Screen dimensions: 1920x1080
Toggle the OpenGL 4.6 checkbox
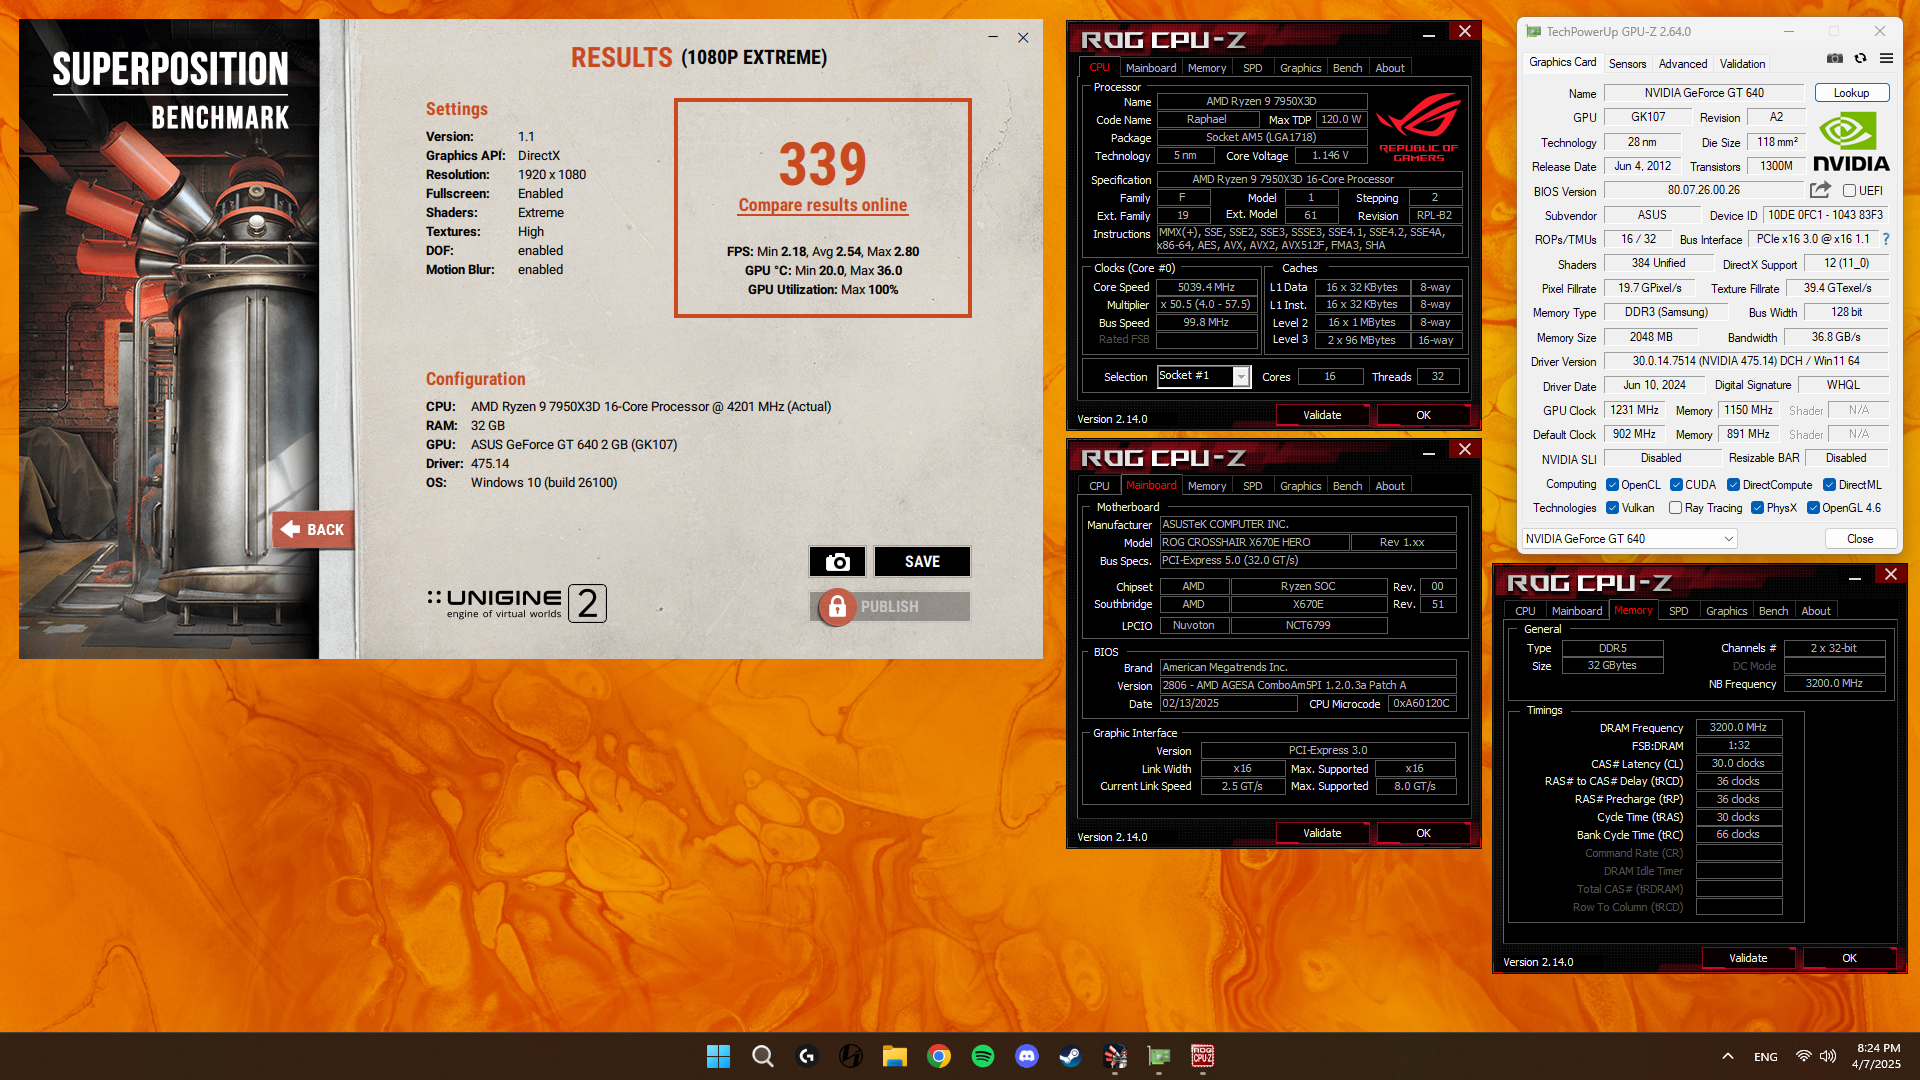click(x=1813, y=508)
